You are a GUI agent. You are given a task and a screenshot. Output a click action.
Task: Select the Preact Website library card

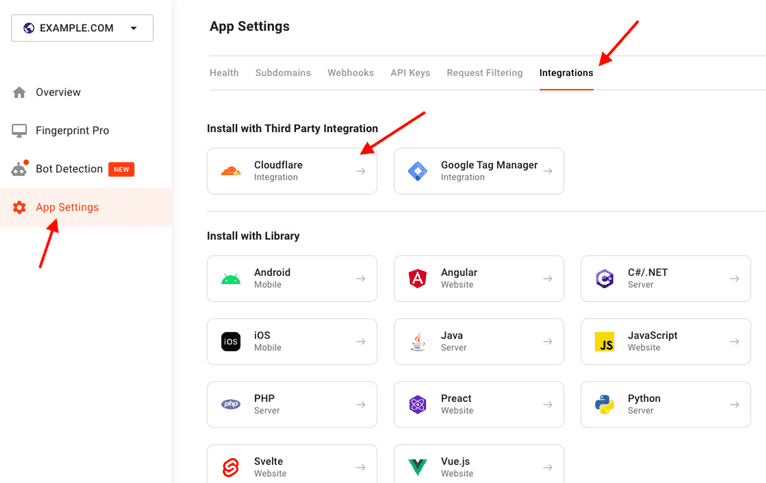pyautogui.click(x=479, y=404)
